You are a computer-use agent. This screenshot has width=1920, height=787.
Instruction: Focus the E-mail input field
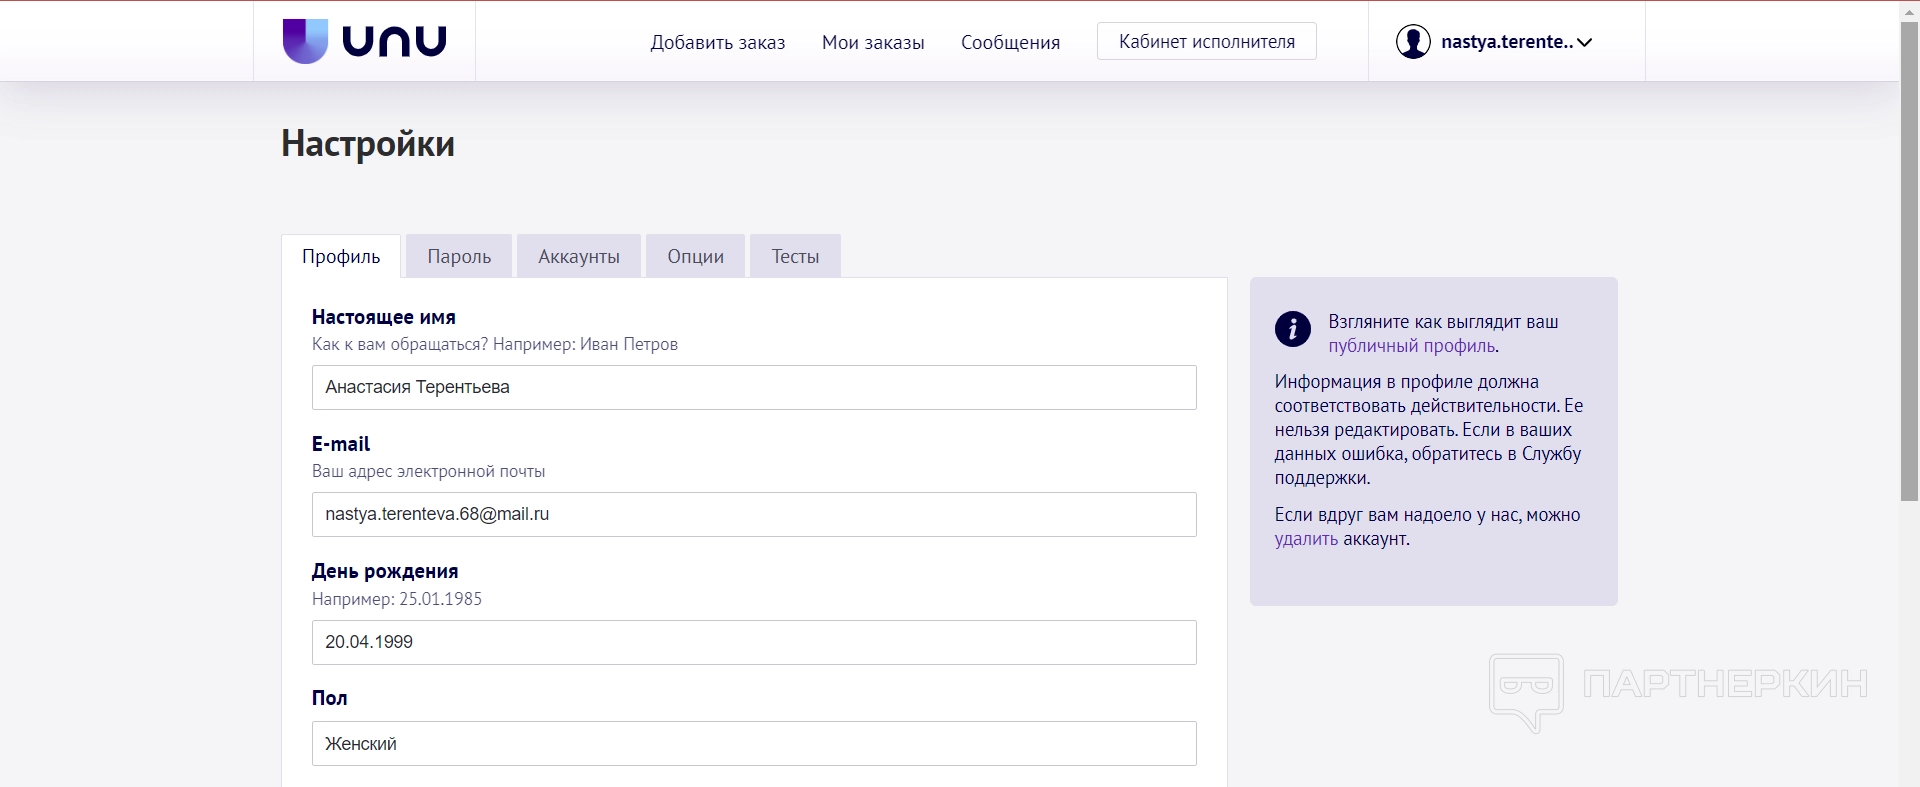pos(753,515)
